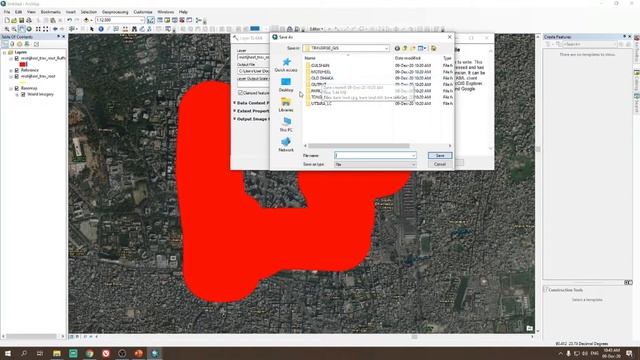Click the Full Extent globe icon
Image resolution: width=640 pixels, height=360 pixels.
point(29,29)
